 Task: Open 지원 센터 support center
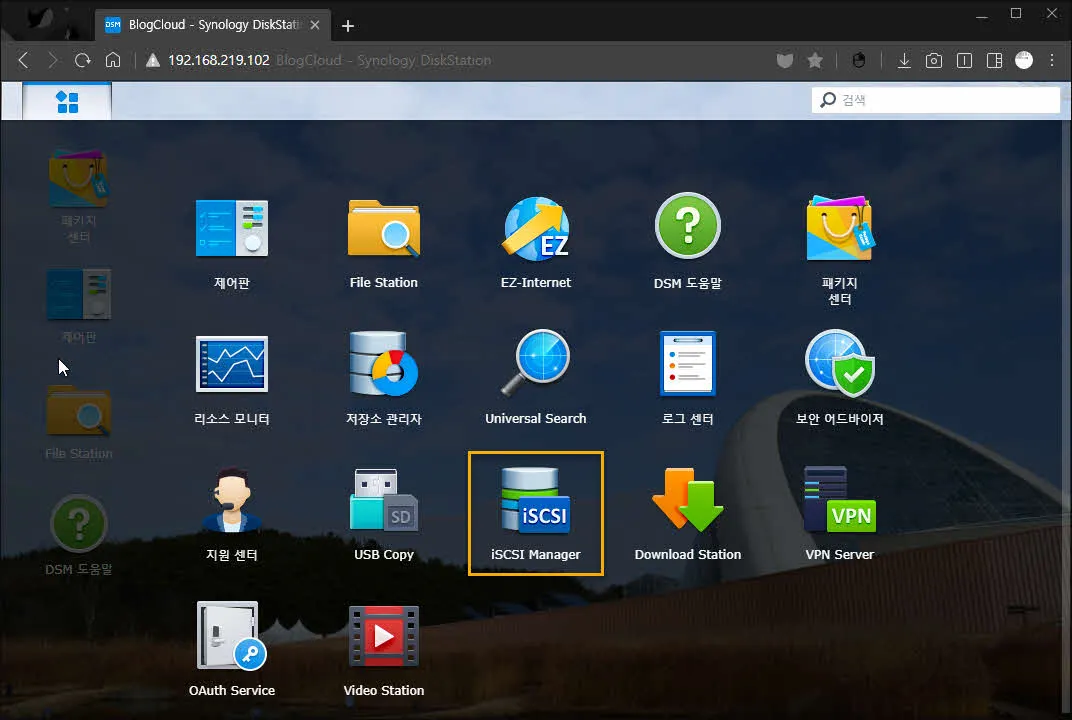click(x=232, y=514)
